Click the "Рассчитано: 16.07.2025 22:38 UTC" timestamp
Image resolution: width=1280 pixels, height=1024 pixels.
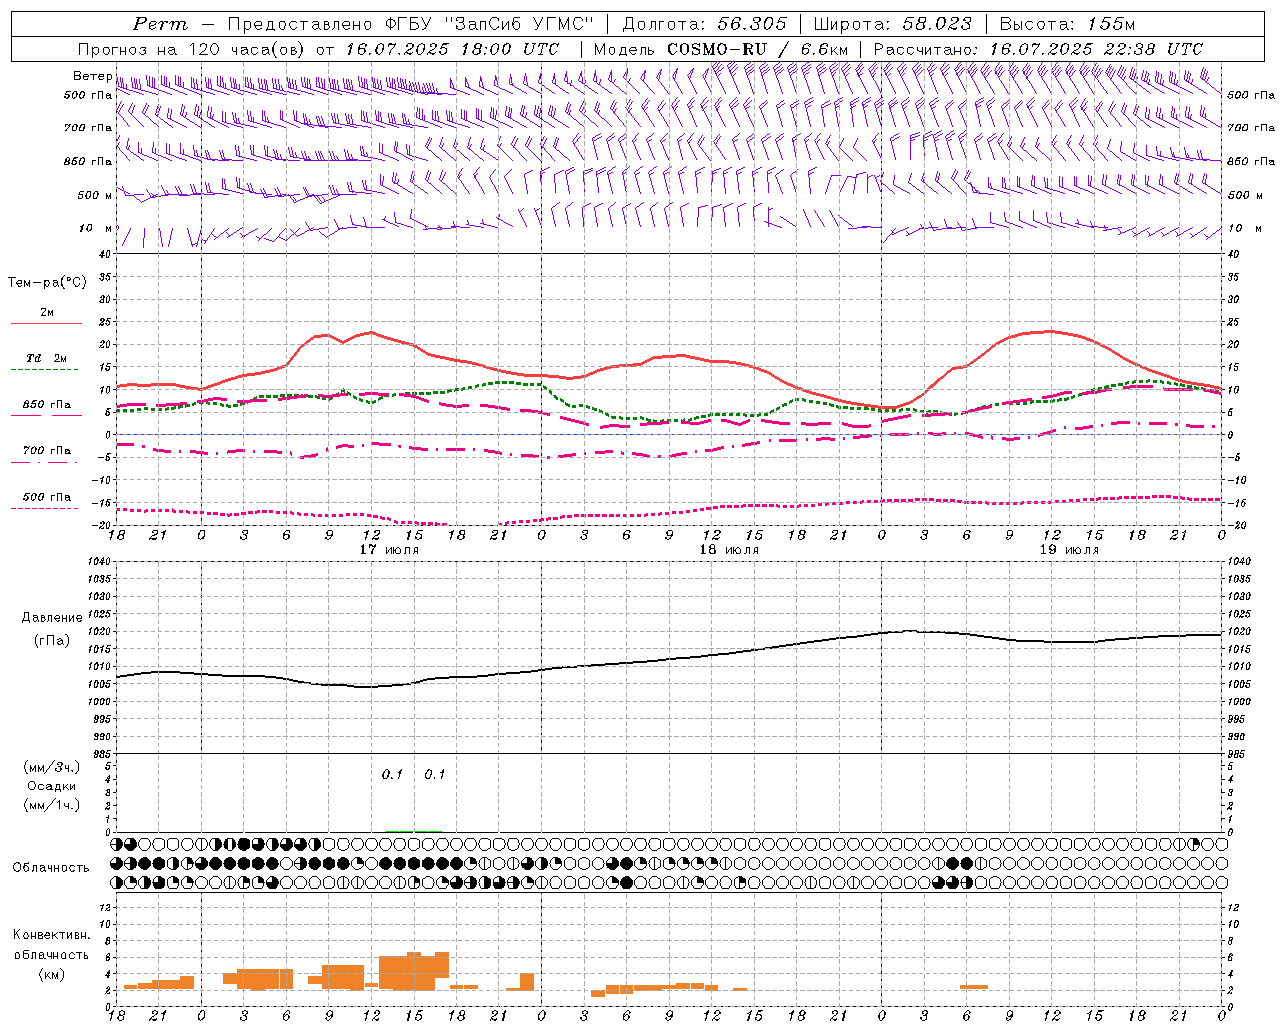pyautogui.click(x=1038, y=49)
